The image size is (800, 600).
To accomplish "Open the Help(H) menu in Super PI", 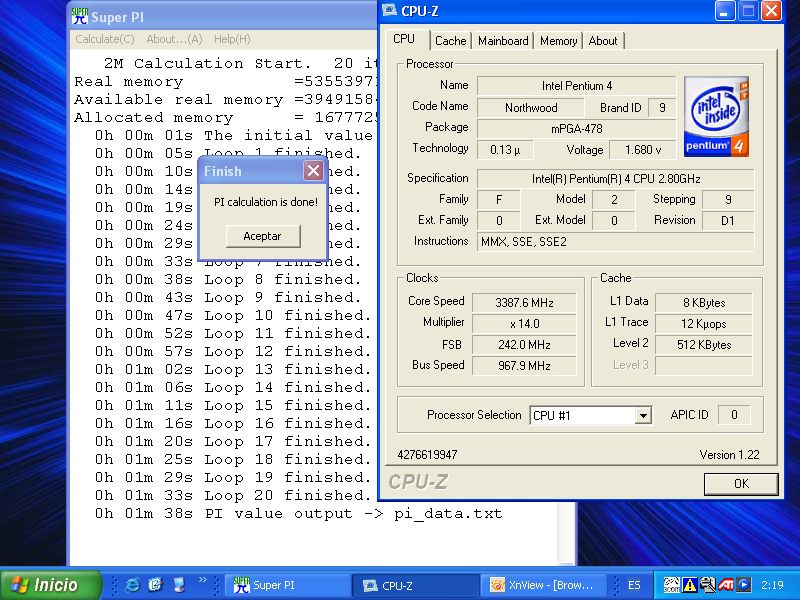I will coord(232,39).
